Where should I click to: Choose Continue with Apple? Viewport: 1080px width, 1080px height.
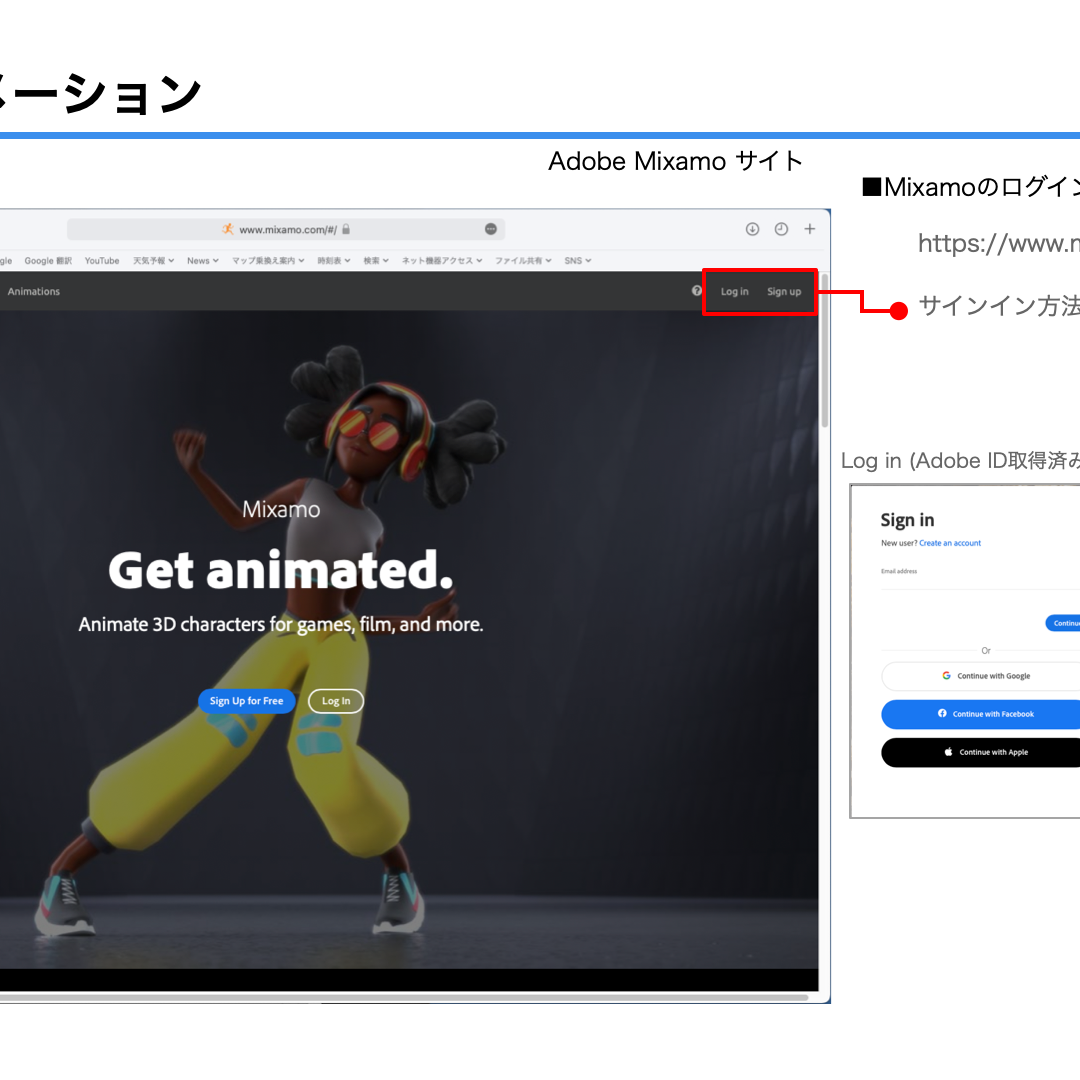(x=981, y=752)
